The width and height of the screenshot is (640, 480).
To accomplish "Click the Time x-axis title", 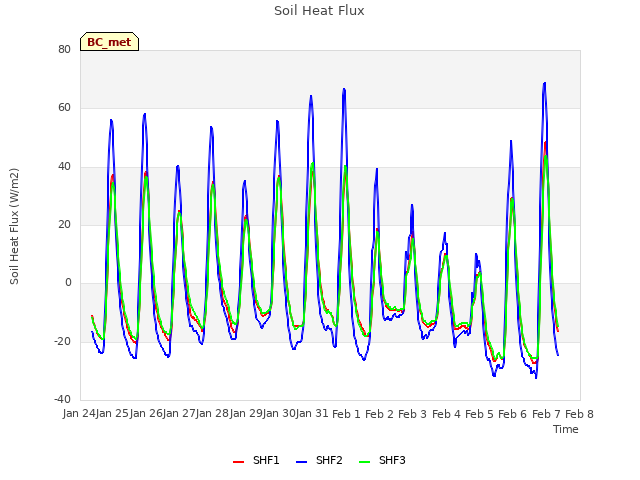I will pos(566,429).
